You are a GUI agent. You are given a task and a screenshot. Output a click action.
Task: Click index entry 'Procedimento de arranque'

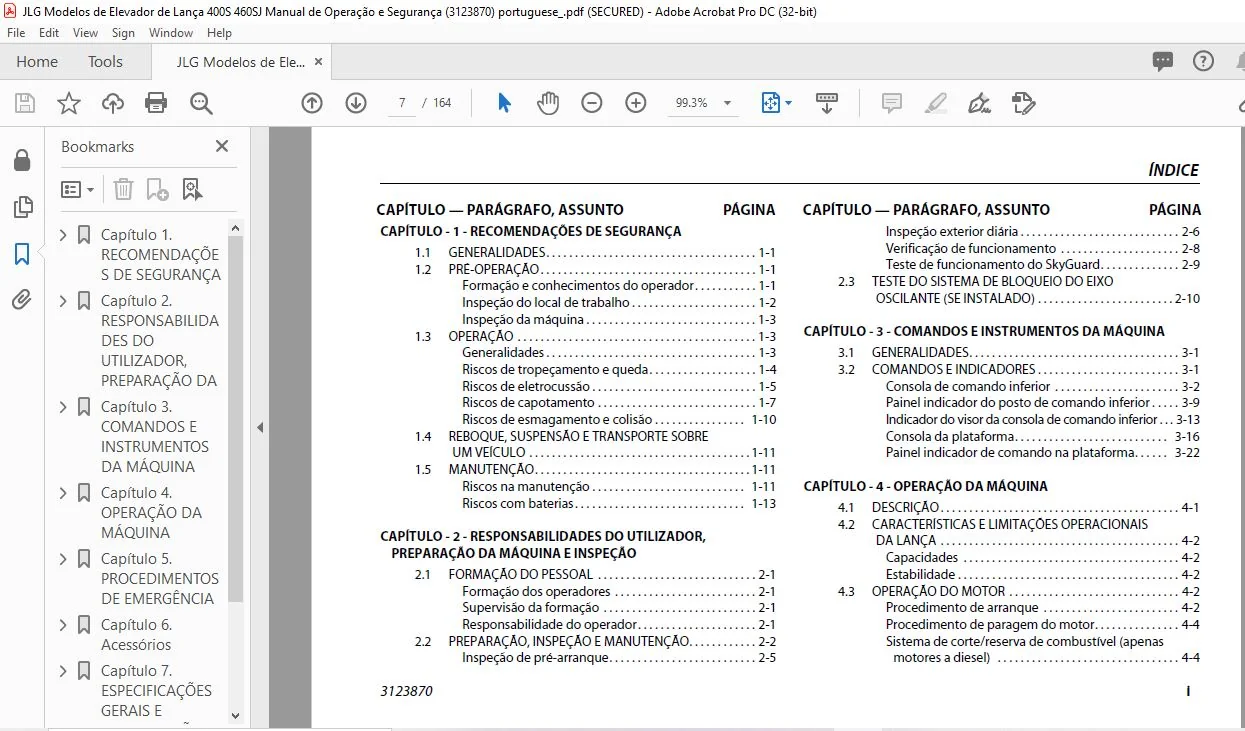962,608
